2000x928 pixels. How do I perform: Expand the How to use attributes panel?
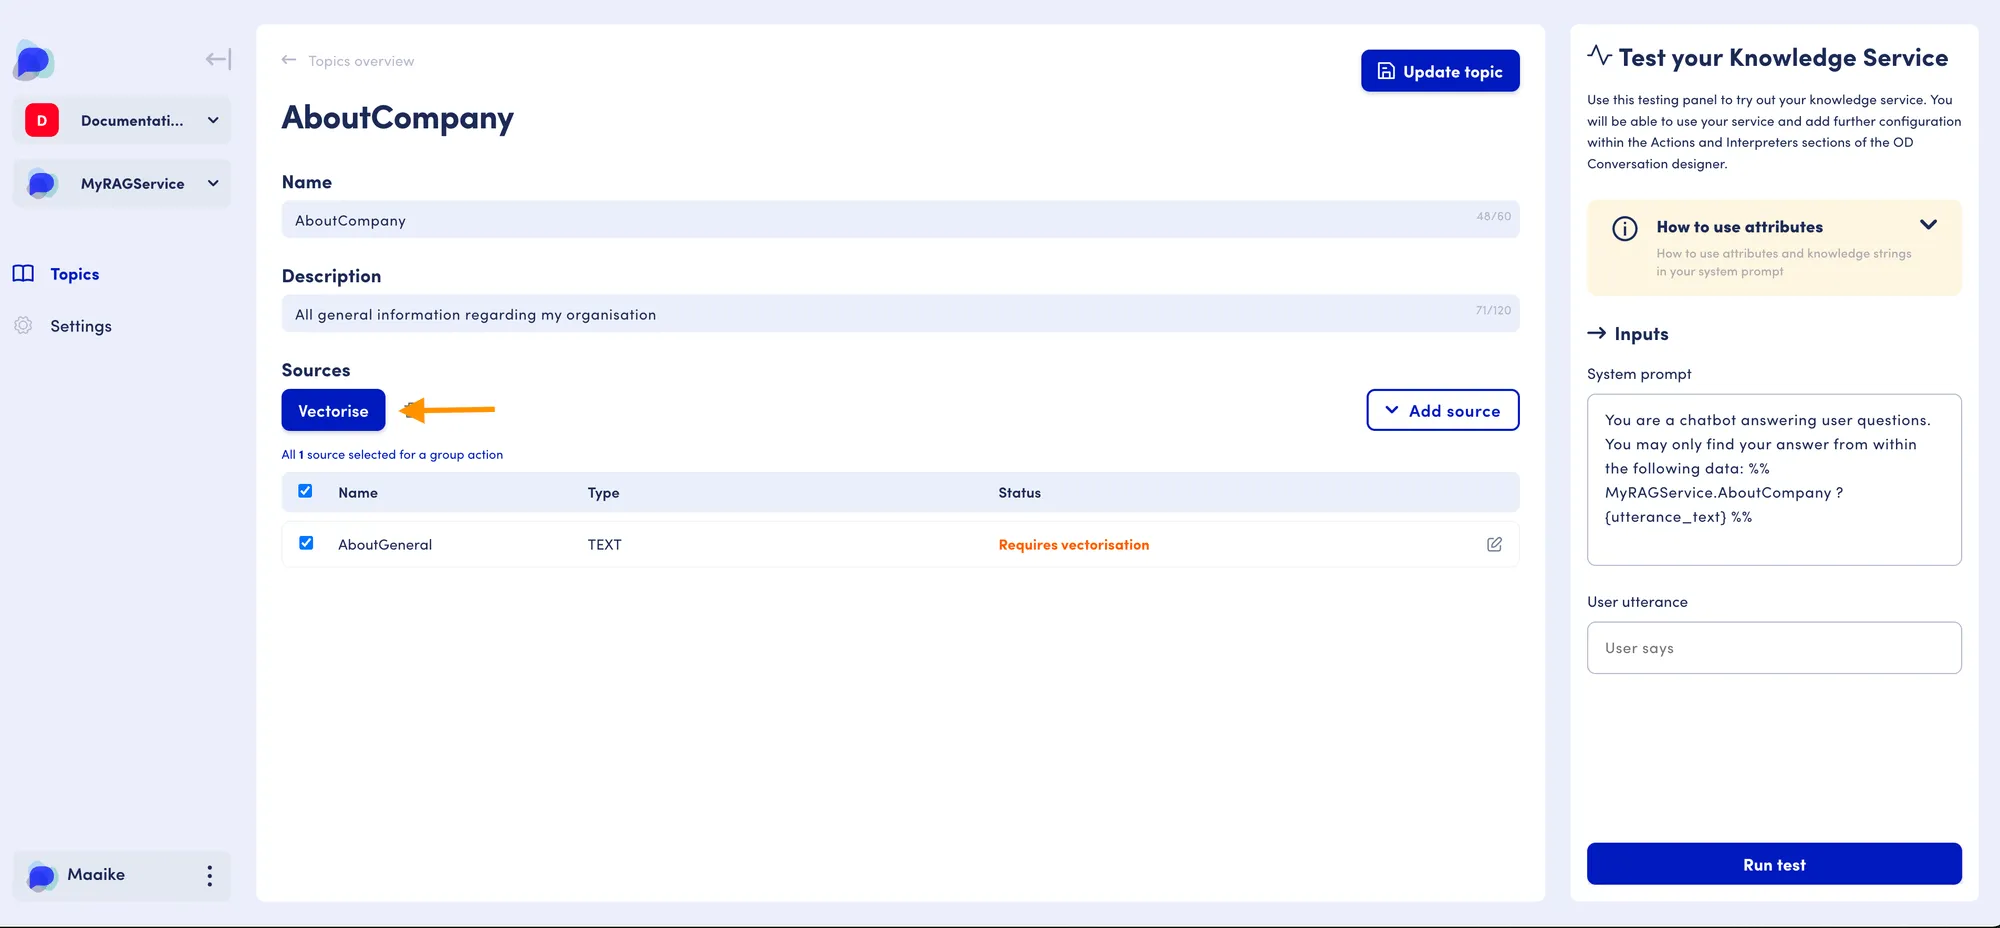pyautogui.click(x=1928, y=225)
